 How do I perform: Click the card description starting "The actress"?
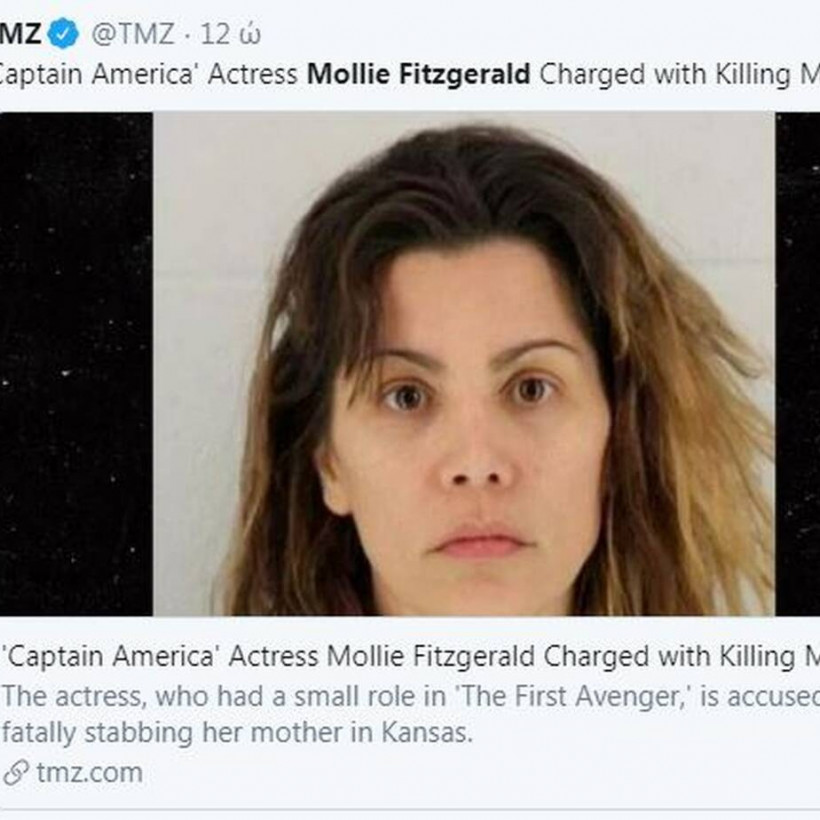click(410, 696)
